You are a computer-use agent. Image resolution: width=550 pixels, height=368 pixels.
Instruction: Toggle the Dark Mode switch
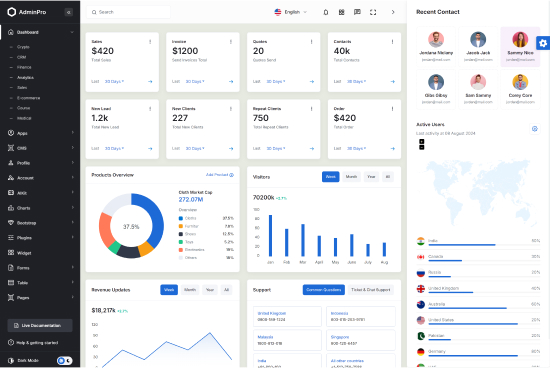coord(65,360)
